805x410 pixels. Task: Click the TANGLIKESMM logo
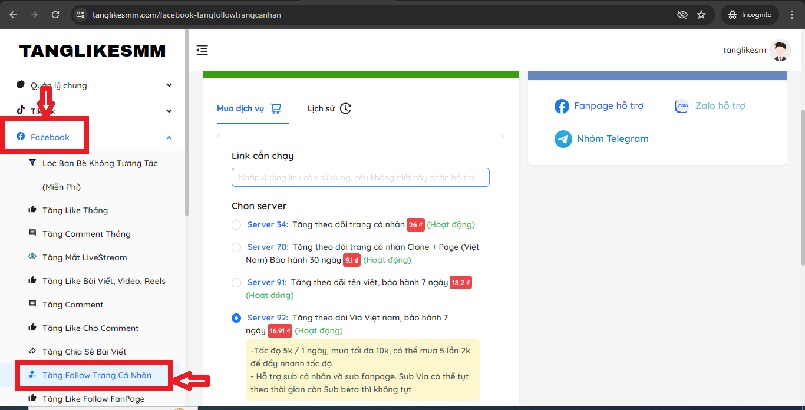[x=92, y=51]
